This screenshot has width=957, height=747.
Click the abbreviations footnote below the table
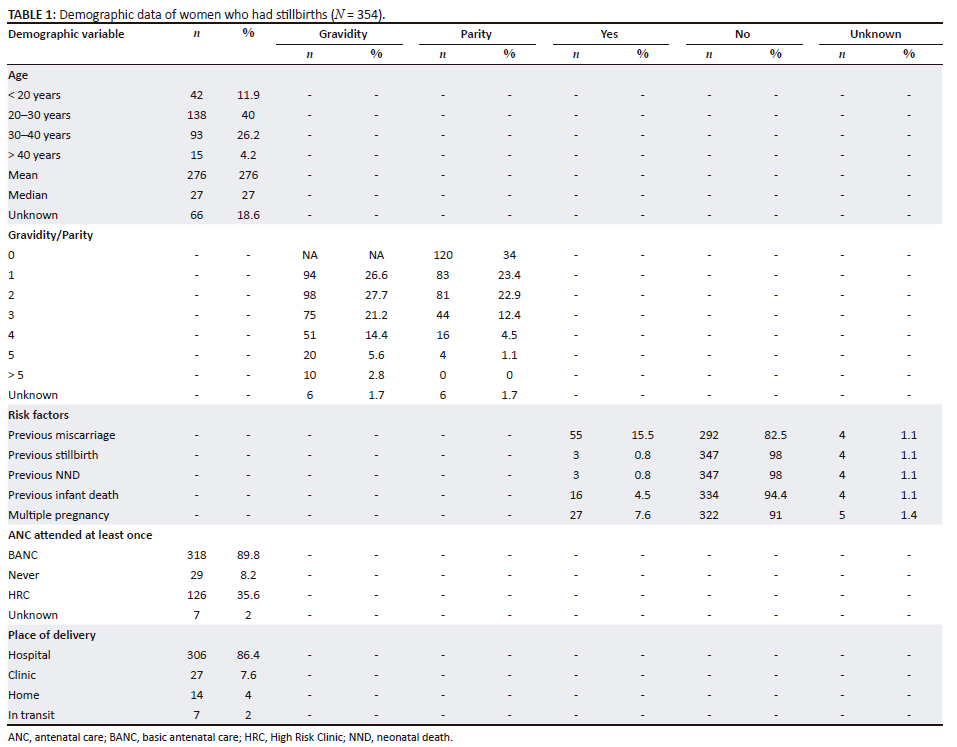click(230, 737)
